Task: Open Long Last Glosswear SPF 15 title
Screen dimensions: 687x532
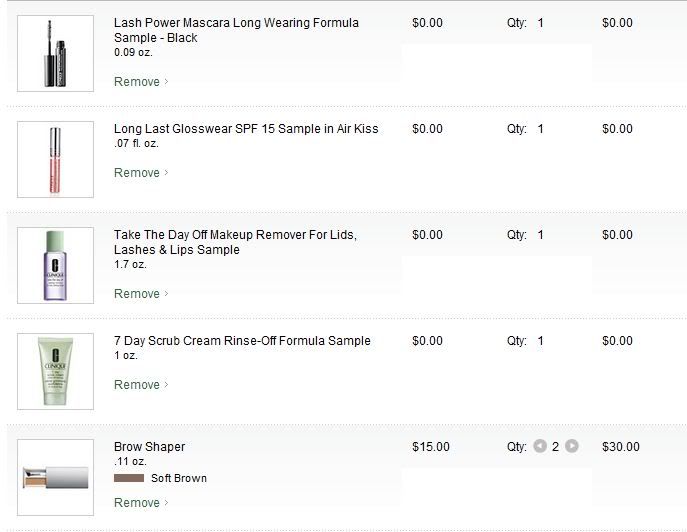Action: (246, 129)
